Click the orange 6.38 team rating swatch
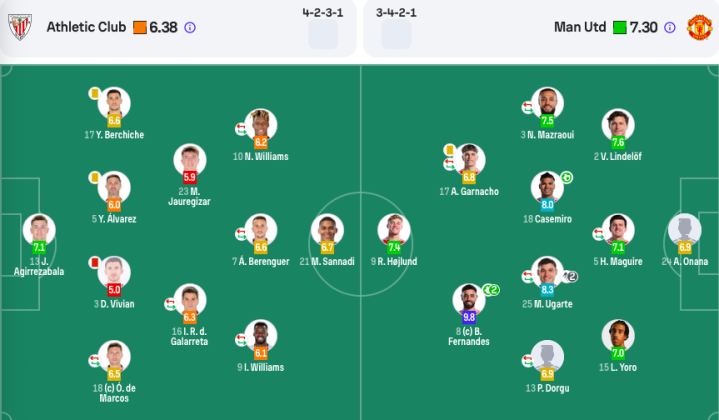Viewport: 719px width, 420px height. pos(140,28)
